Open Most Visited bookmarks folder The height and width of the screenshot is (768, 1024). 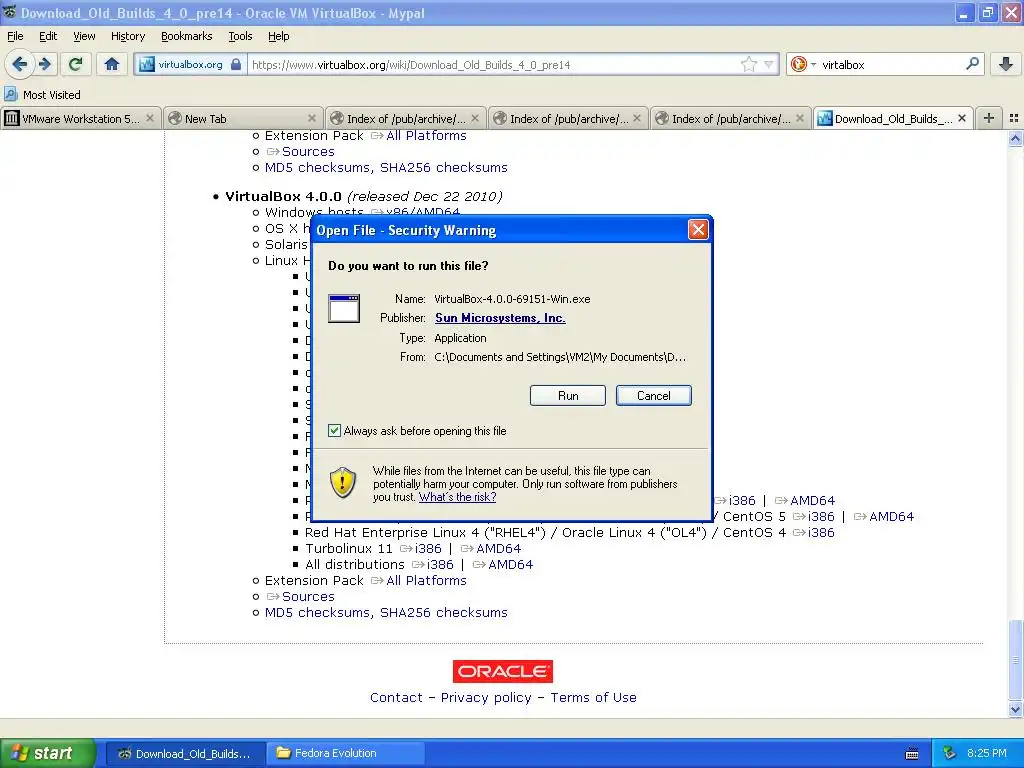coord(42,95)
